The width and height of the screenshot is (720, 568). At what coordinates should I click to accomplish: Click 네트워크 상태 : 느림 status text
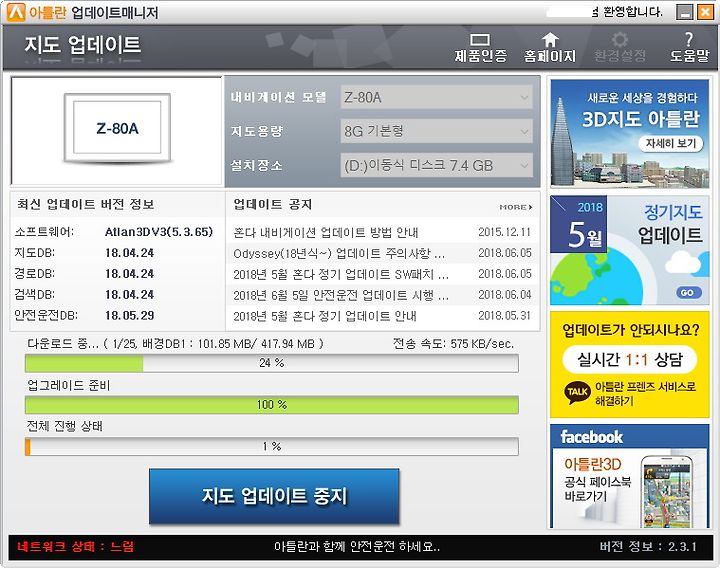(x=76, y=547)
